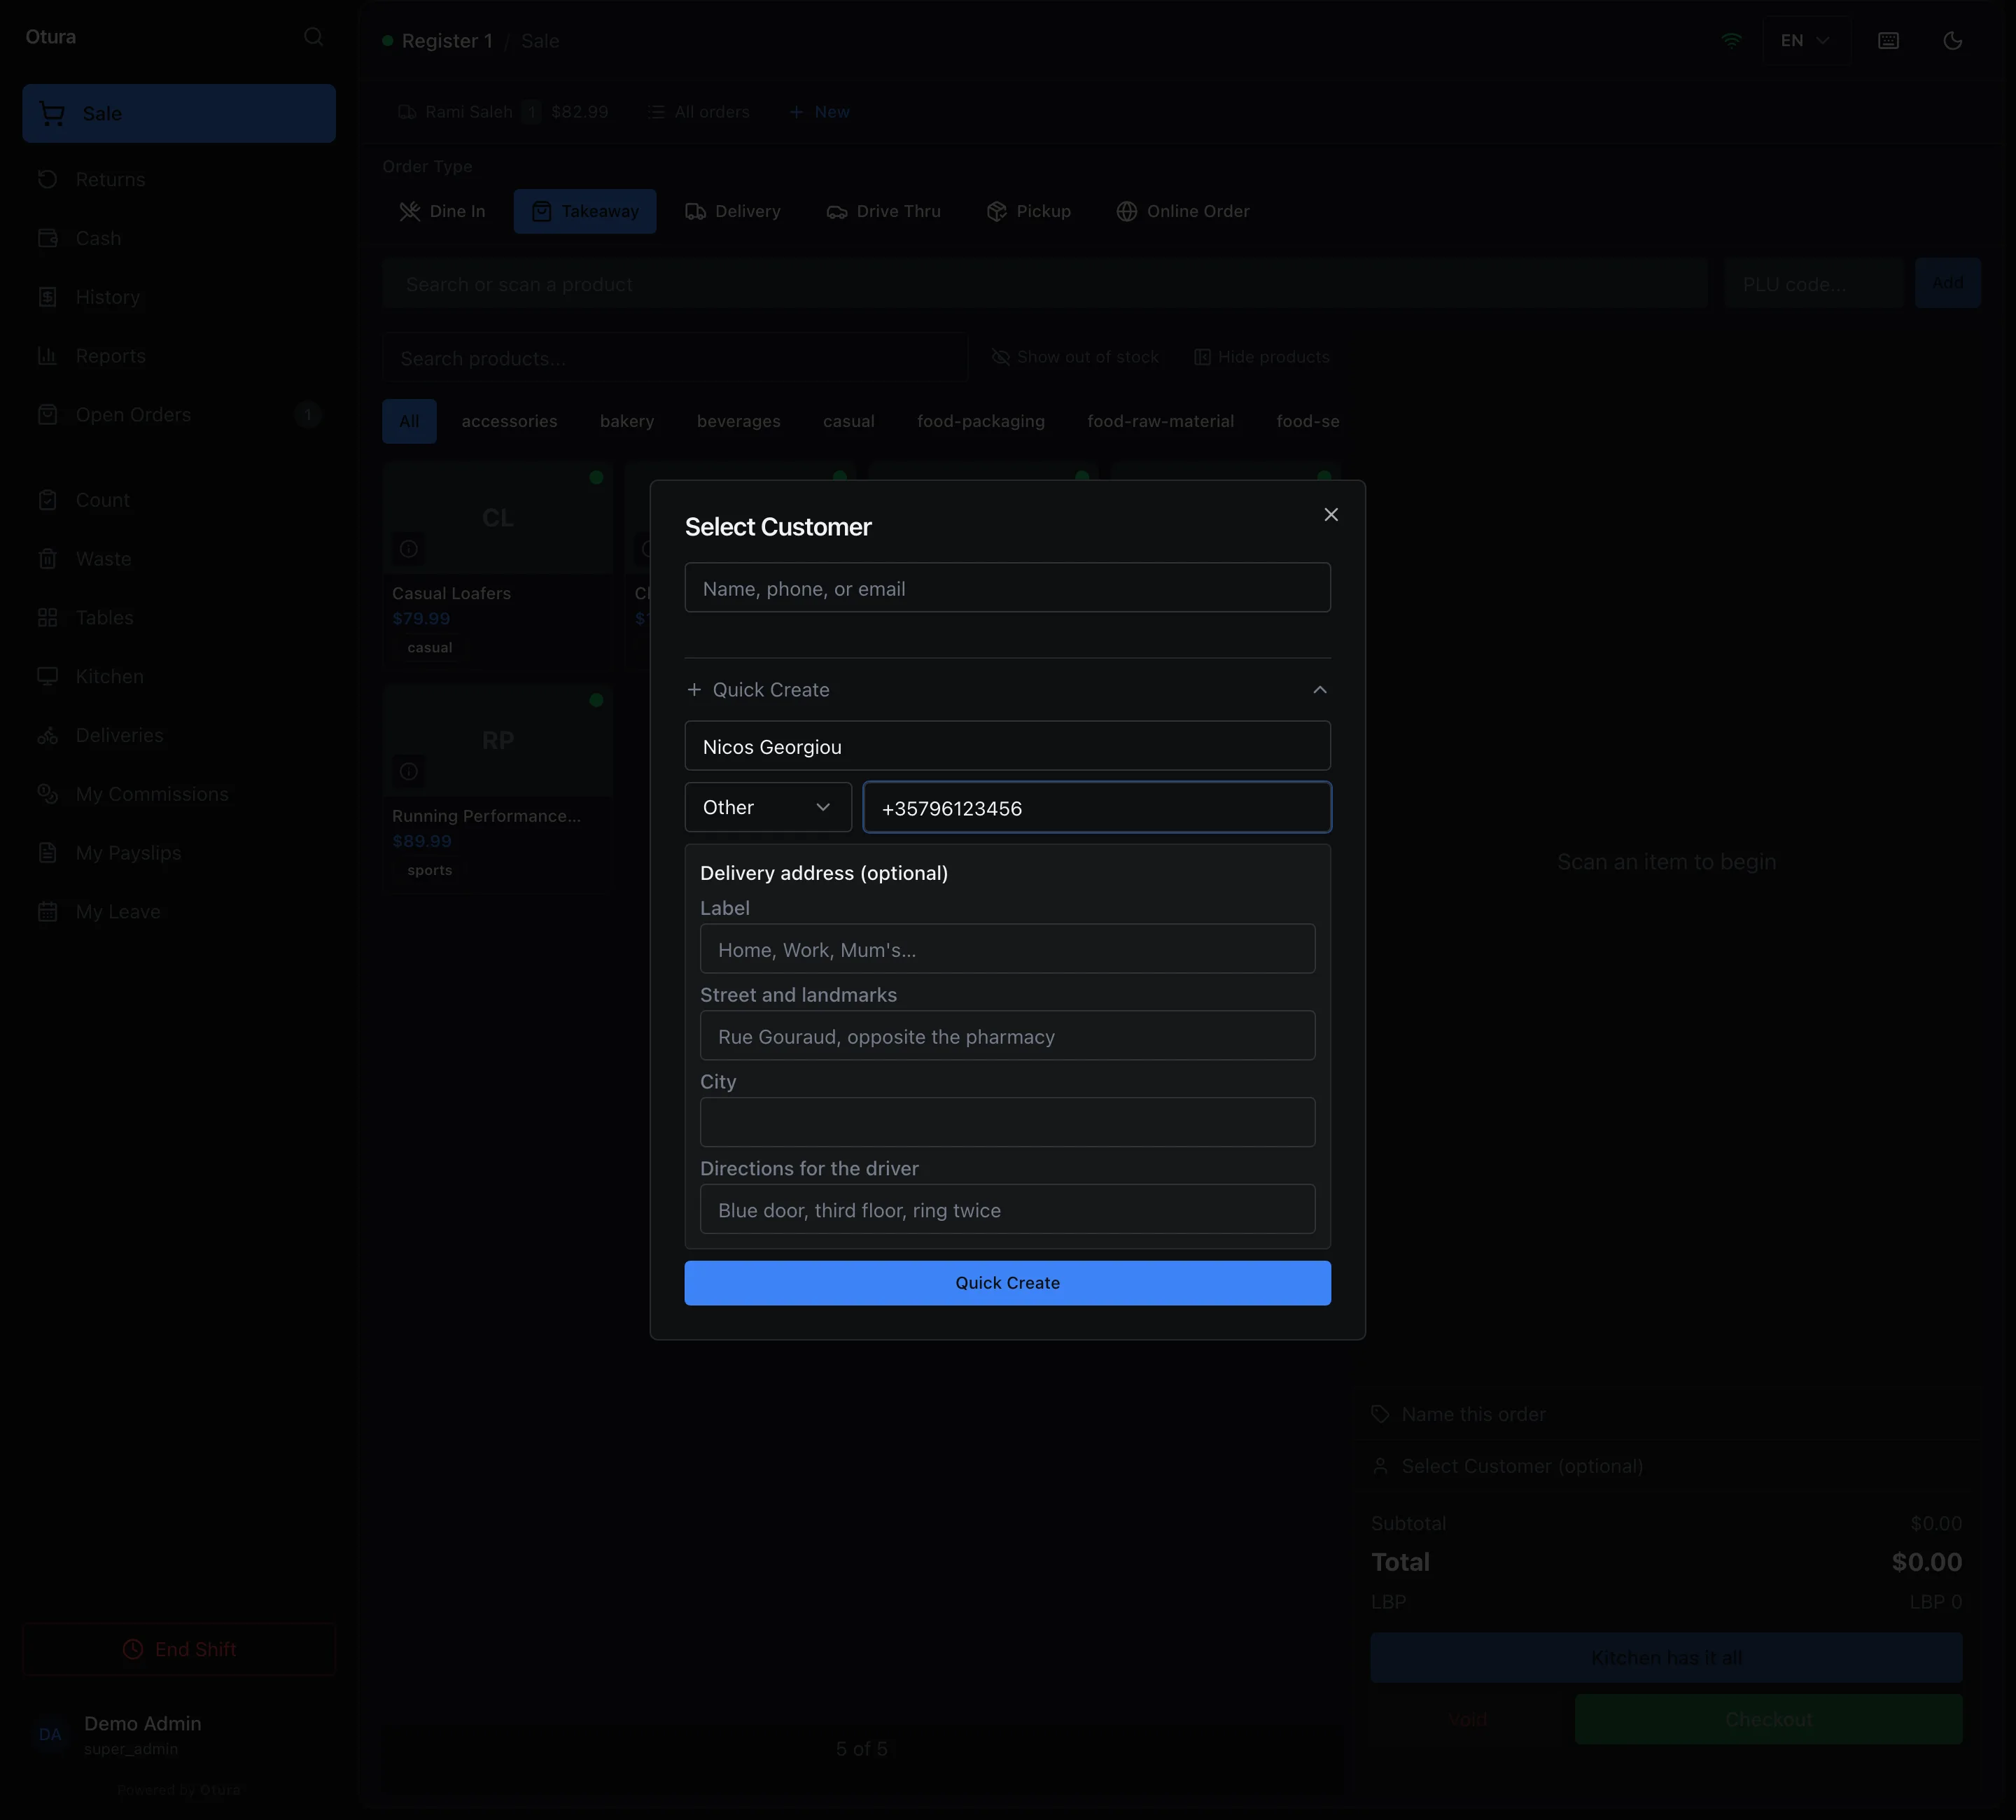The height and width of the screenshot is (1820, 2016).
Task: Click the Wi-Fi connection status icon
Action: pos(1731,41)
